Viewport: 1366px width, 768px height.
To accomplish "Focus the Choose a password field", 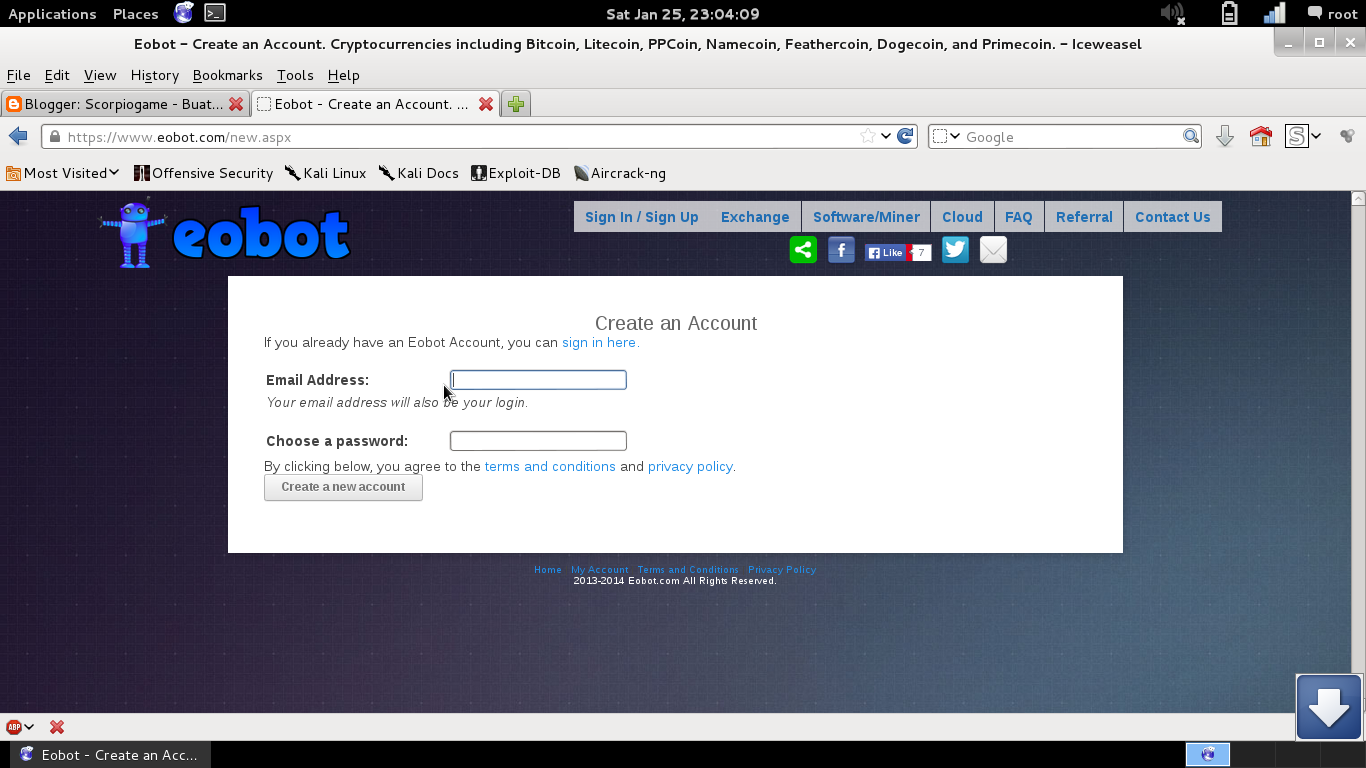I will coord(538,441).
